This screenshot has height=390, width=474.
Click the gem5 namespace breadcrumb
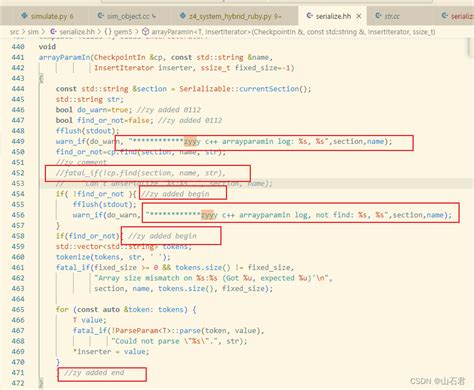(123, 32)
